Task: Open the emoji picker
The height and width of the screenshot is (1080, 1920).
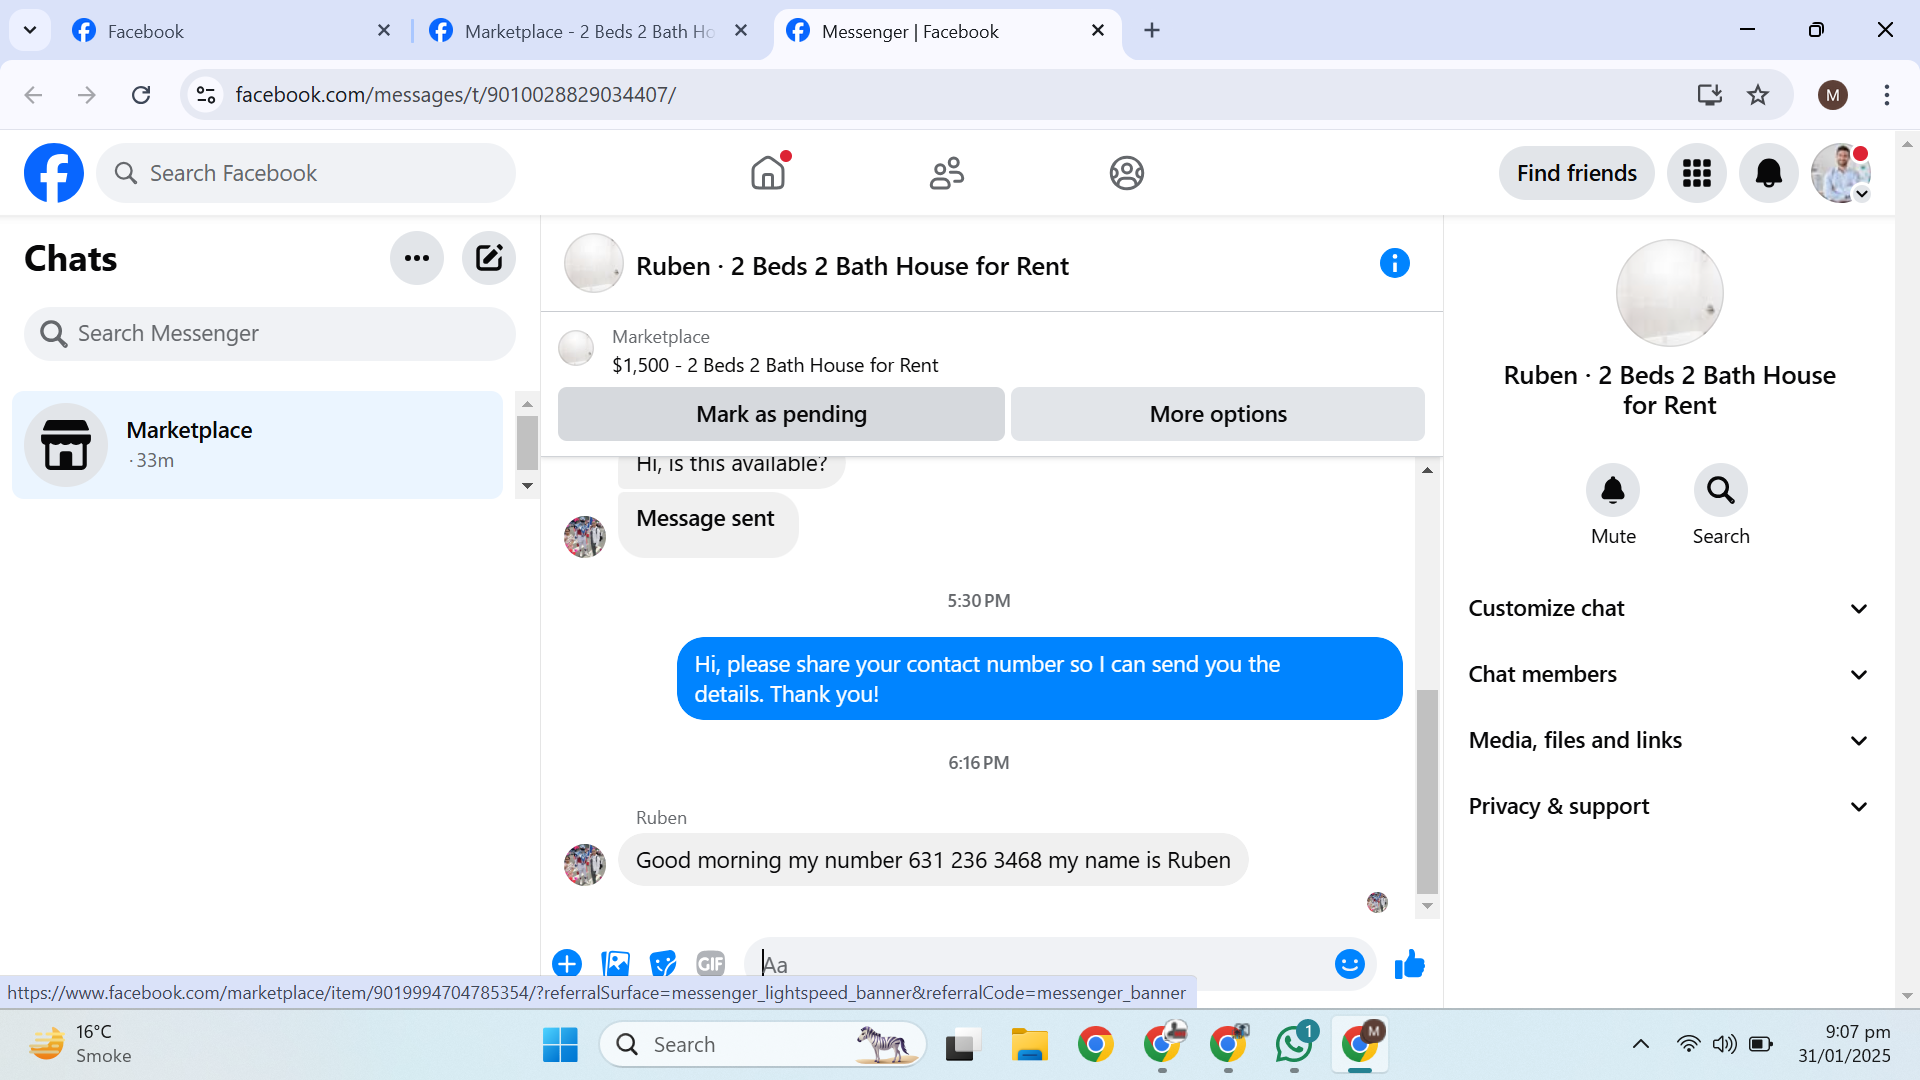Action: pyautogui.click(x=1350, y=964)
